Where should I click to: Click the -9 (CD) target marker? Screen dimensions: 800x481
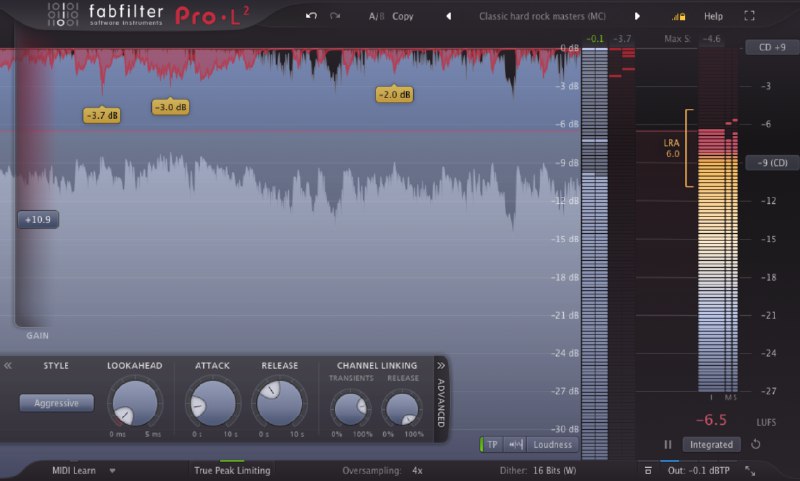(772, 163)
